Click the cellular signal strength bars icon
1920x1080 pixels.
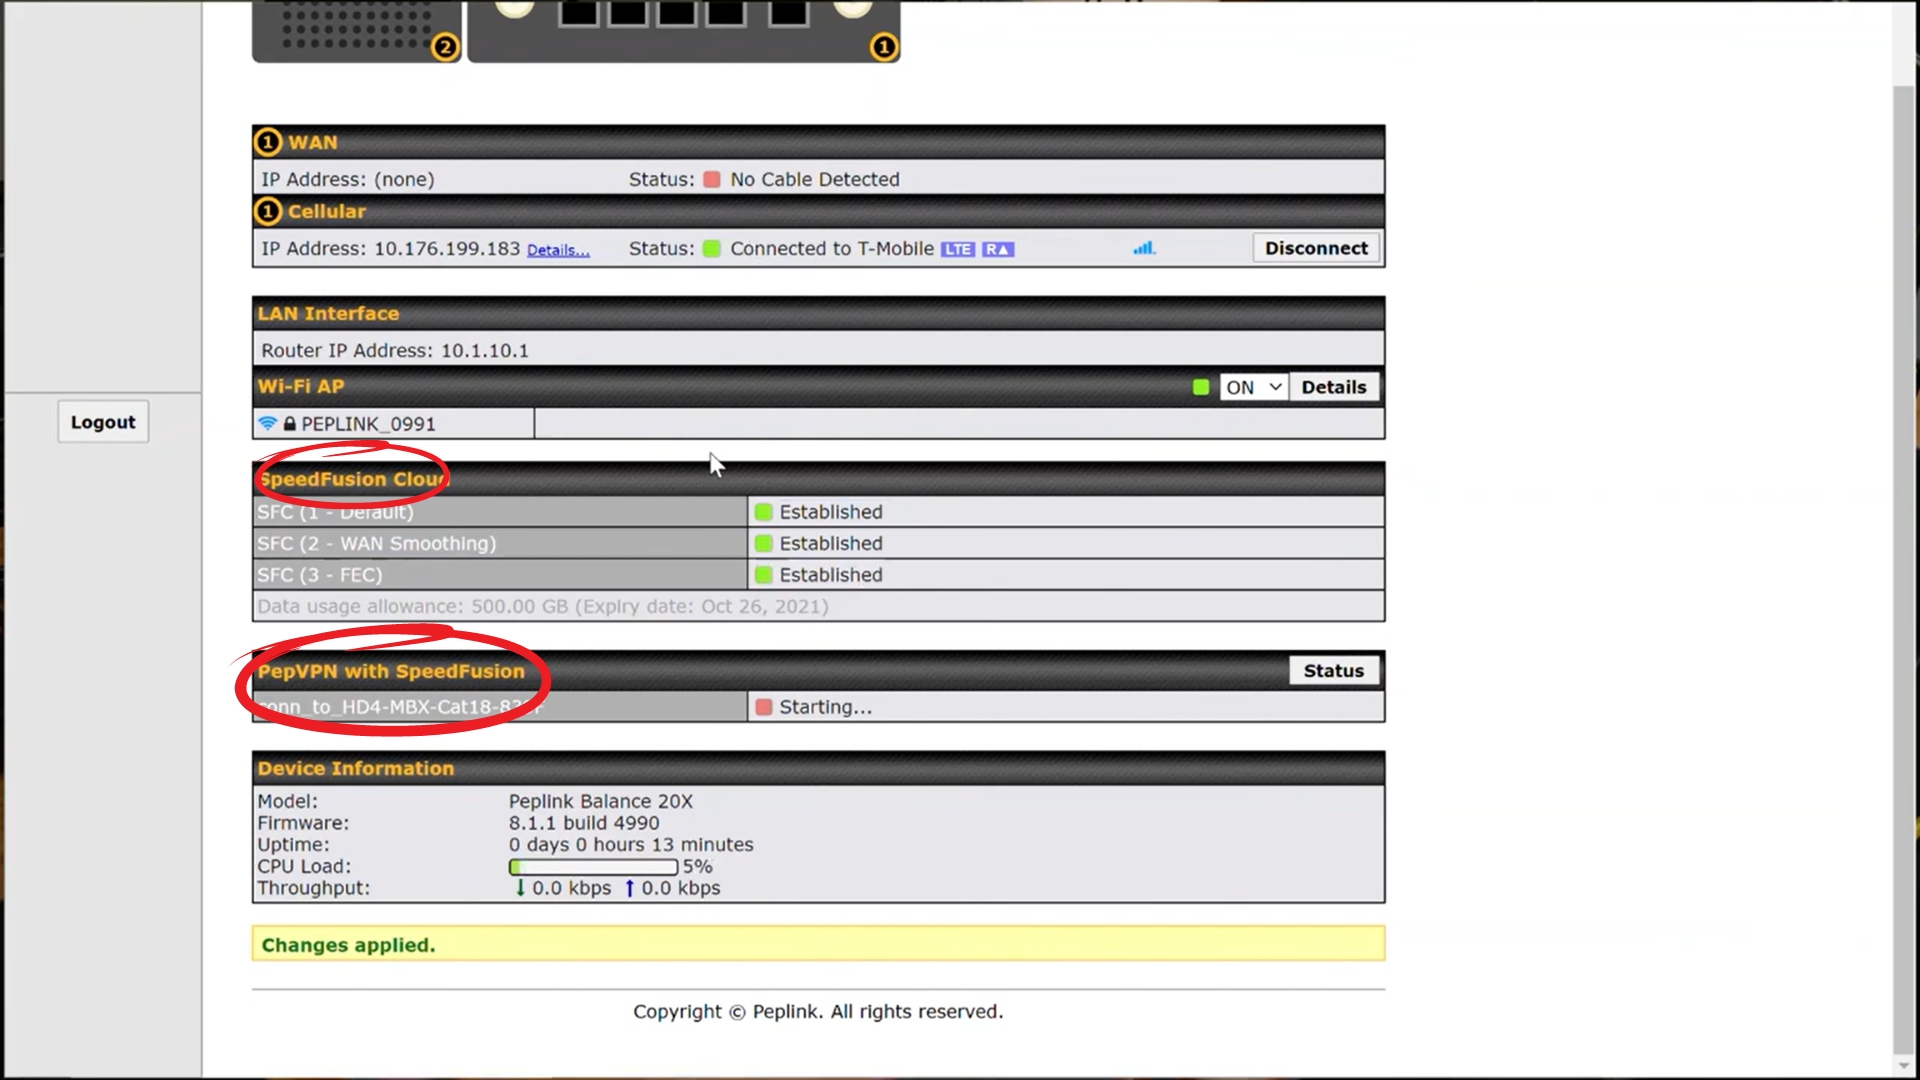pos(1143,248)
